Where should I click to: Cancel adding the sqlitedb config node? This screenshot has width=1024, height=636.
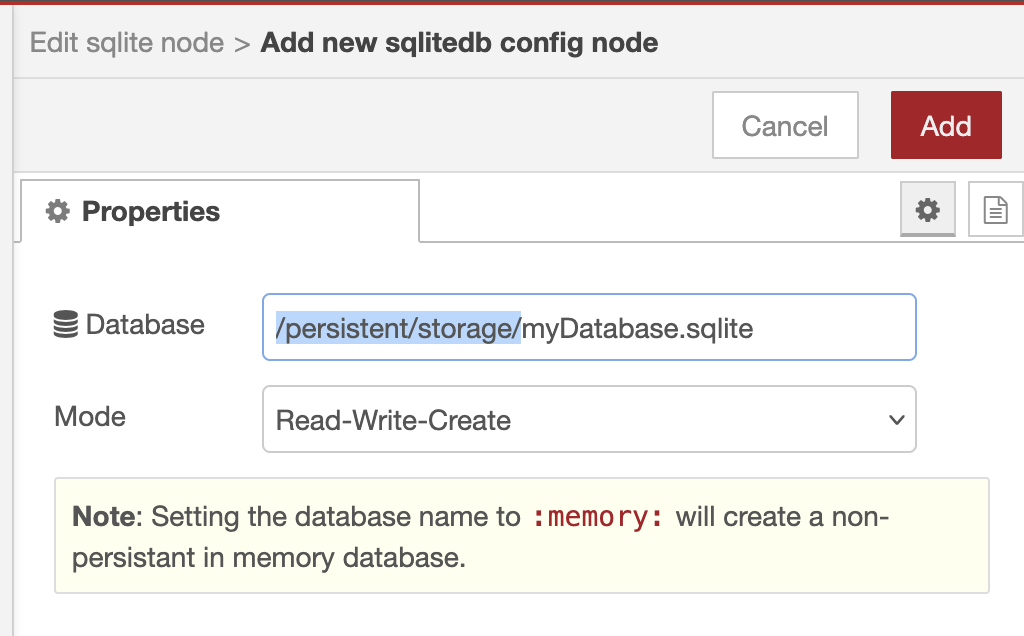[x=785, y=126]
